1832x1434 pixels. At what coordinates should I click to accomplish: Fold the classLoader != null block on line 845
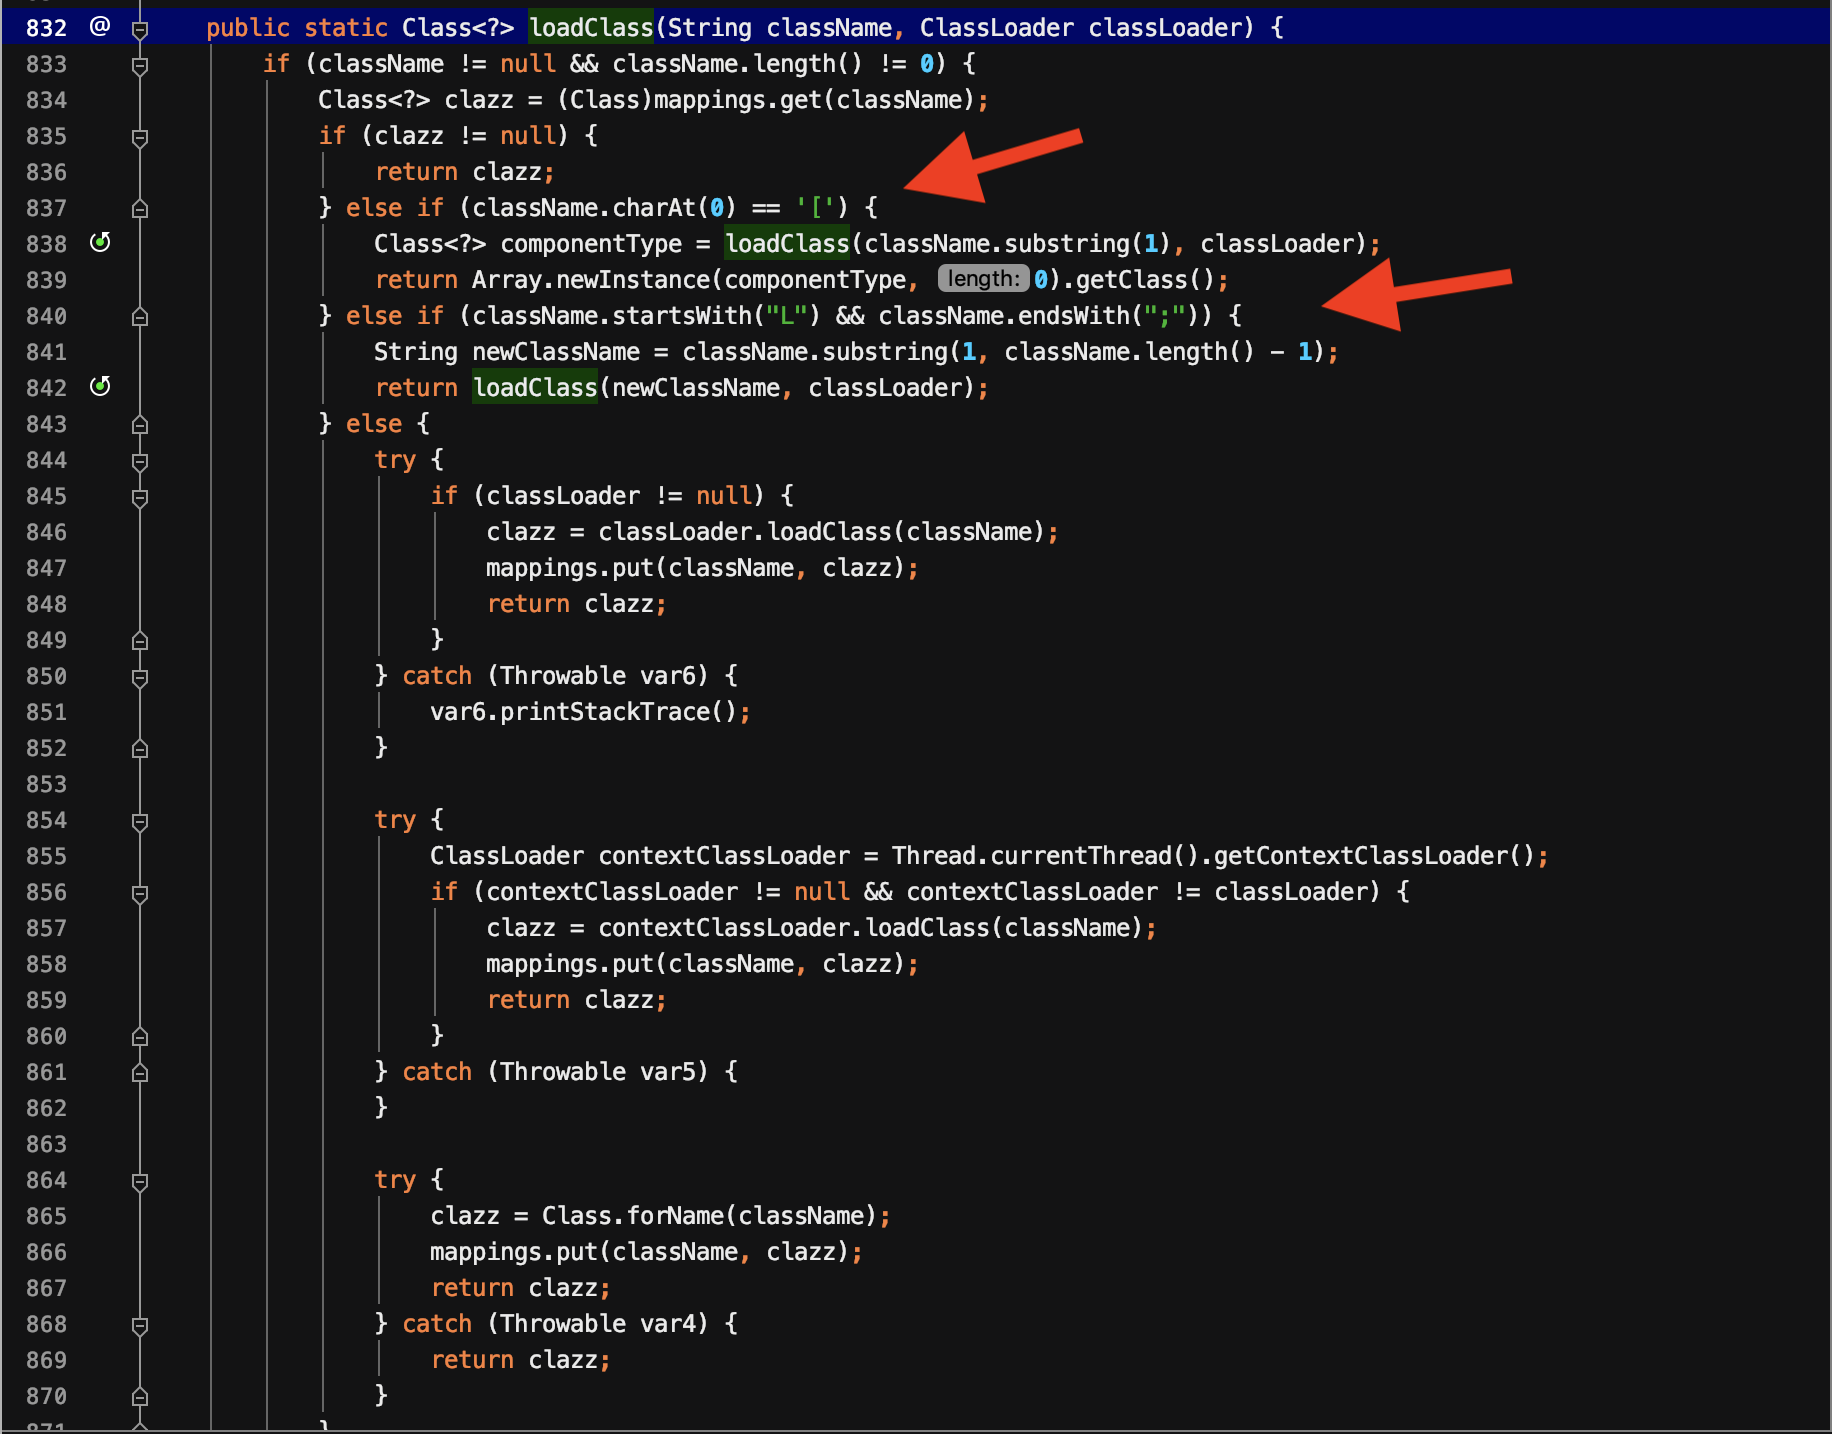coord(140,497)
